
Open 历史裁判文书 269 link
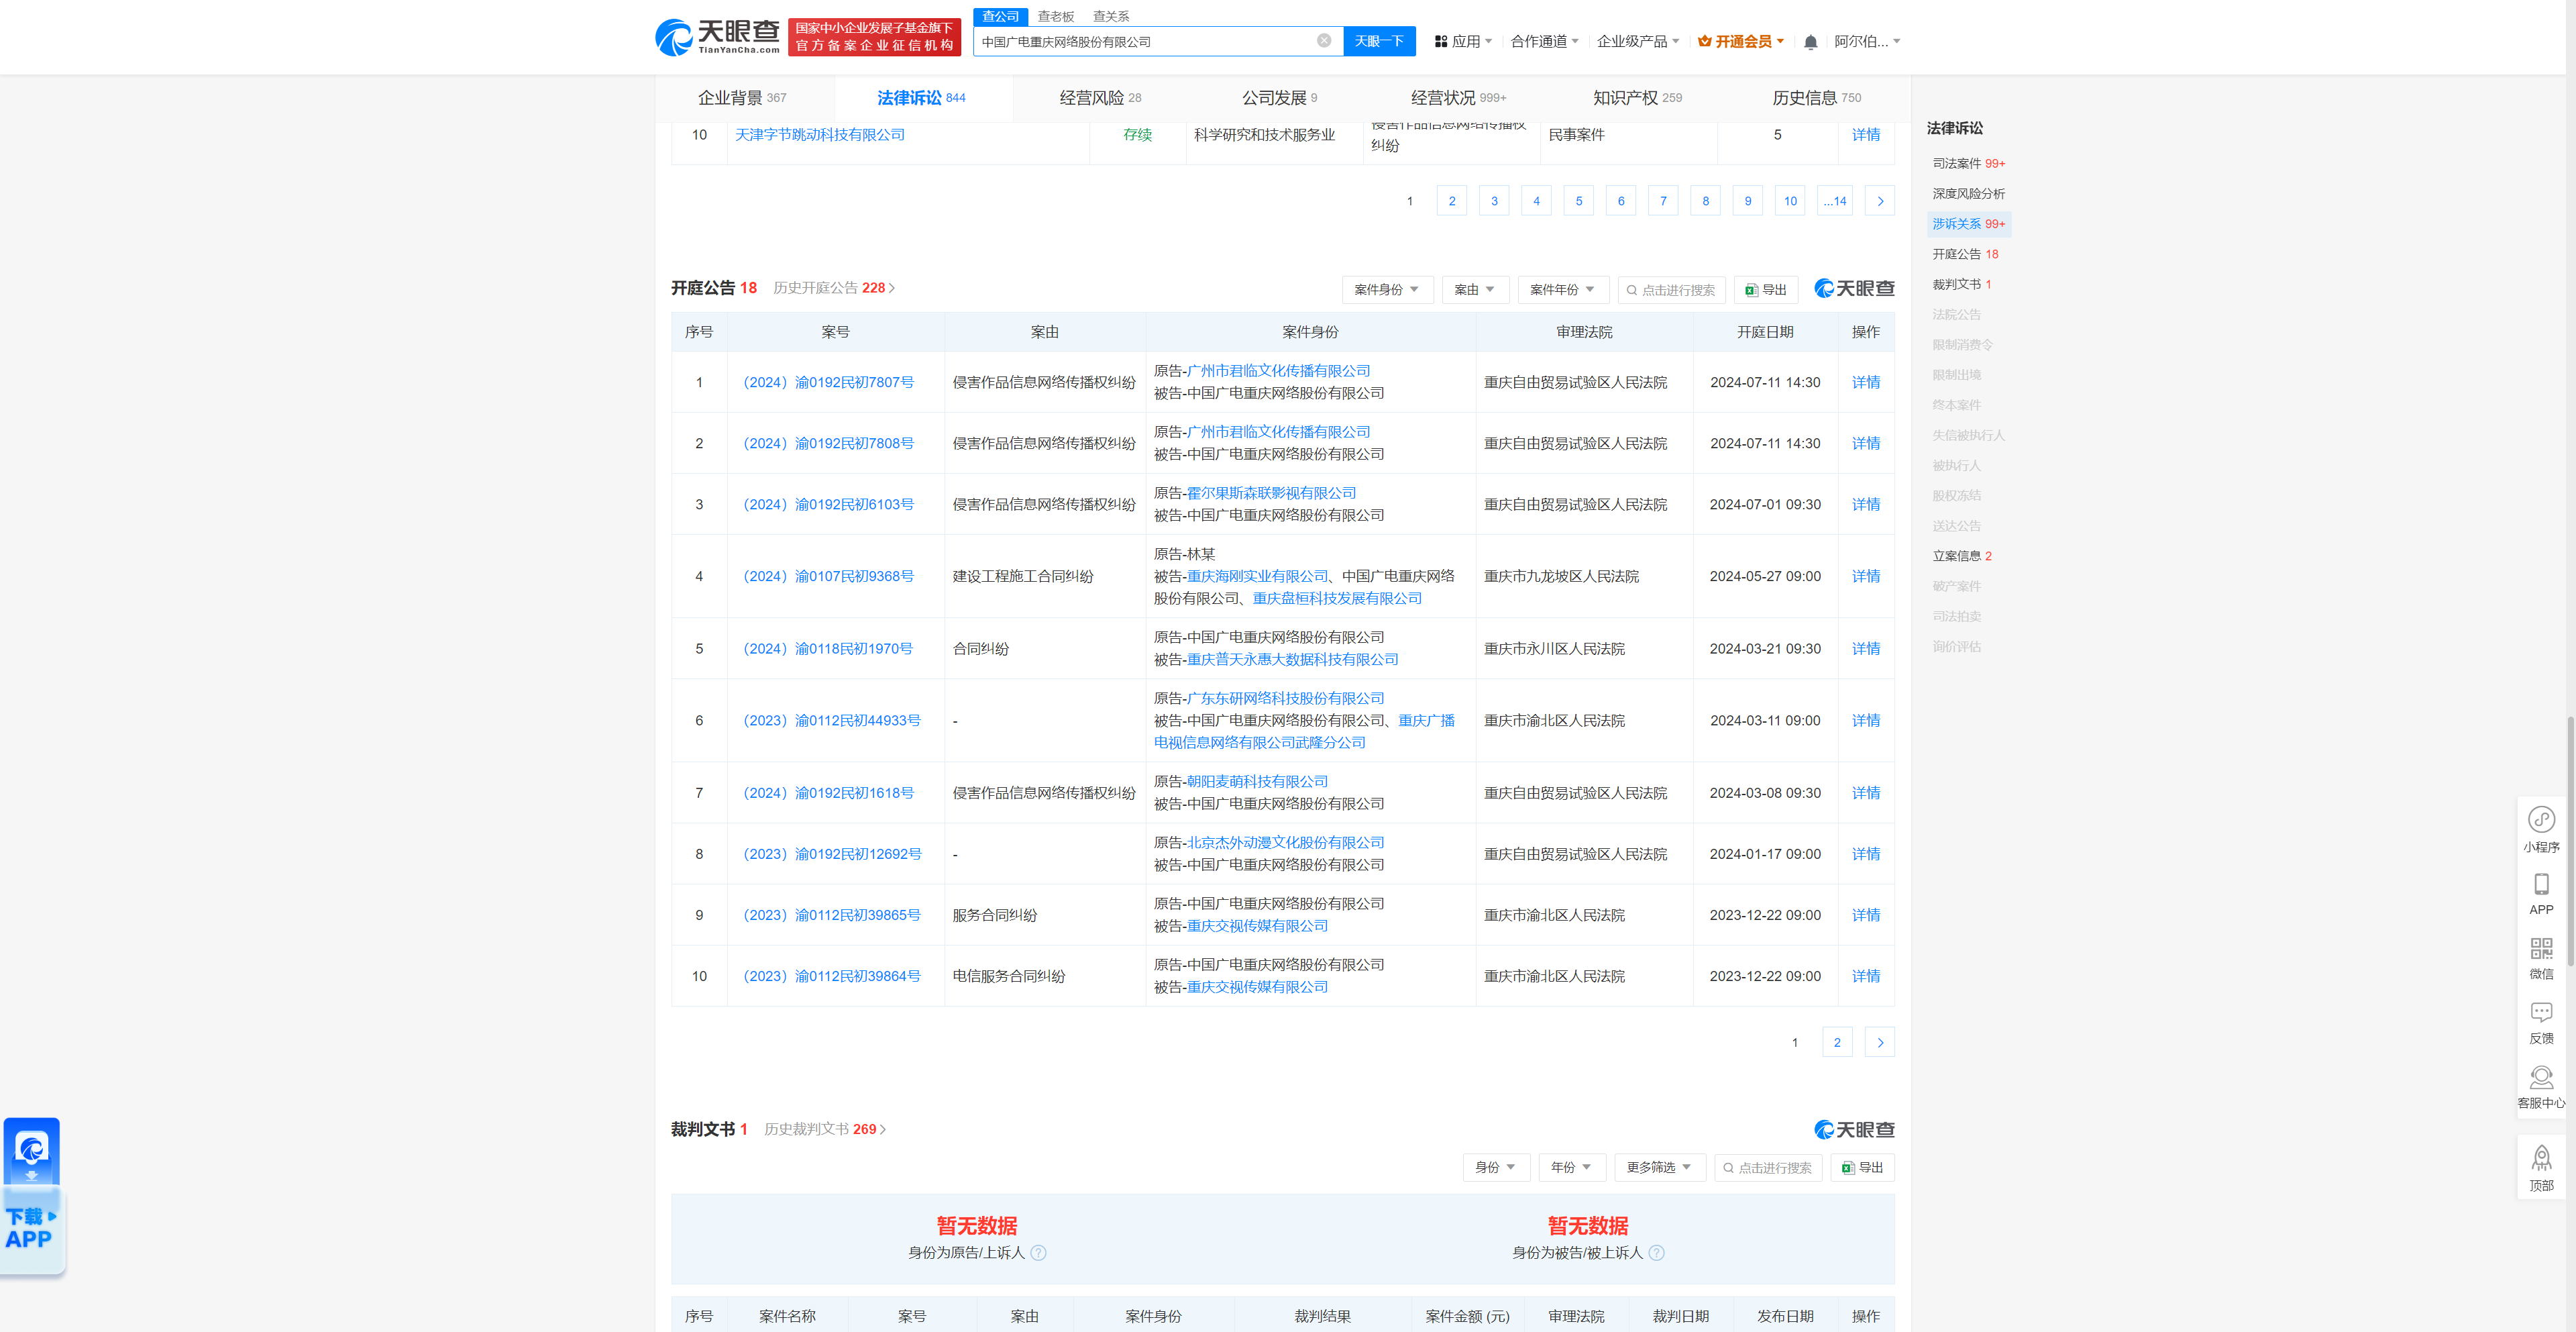[825, 1129]
